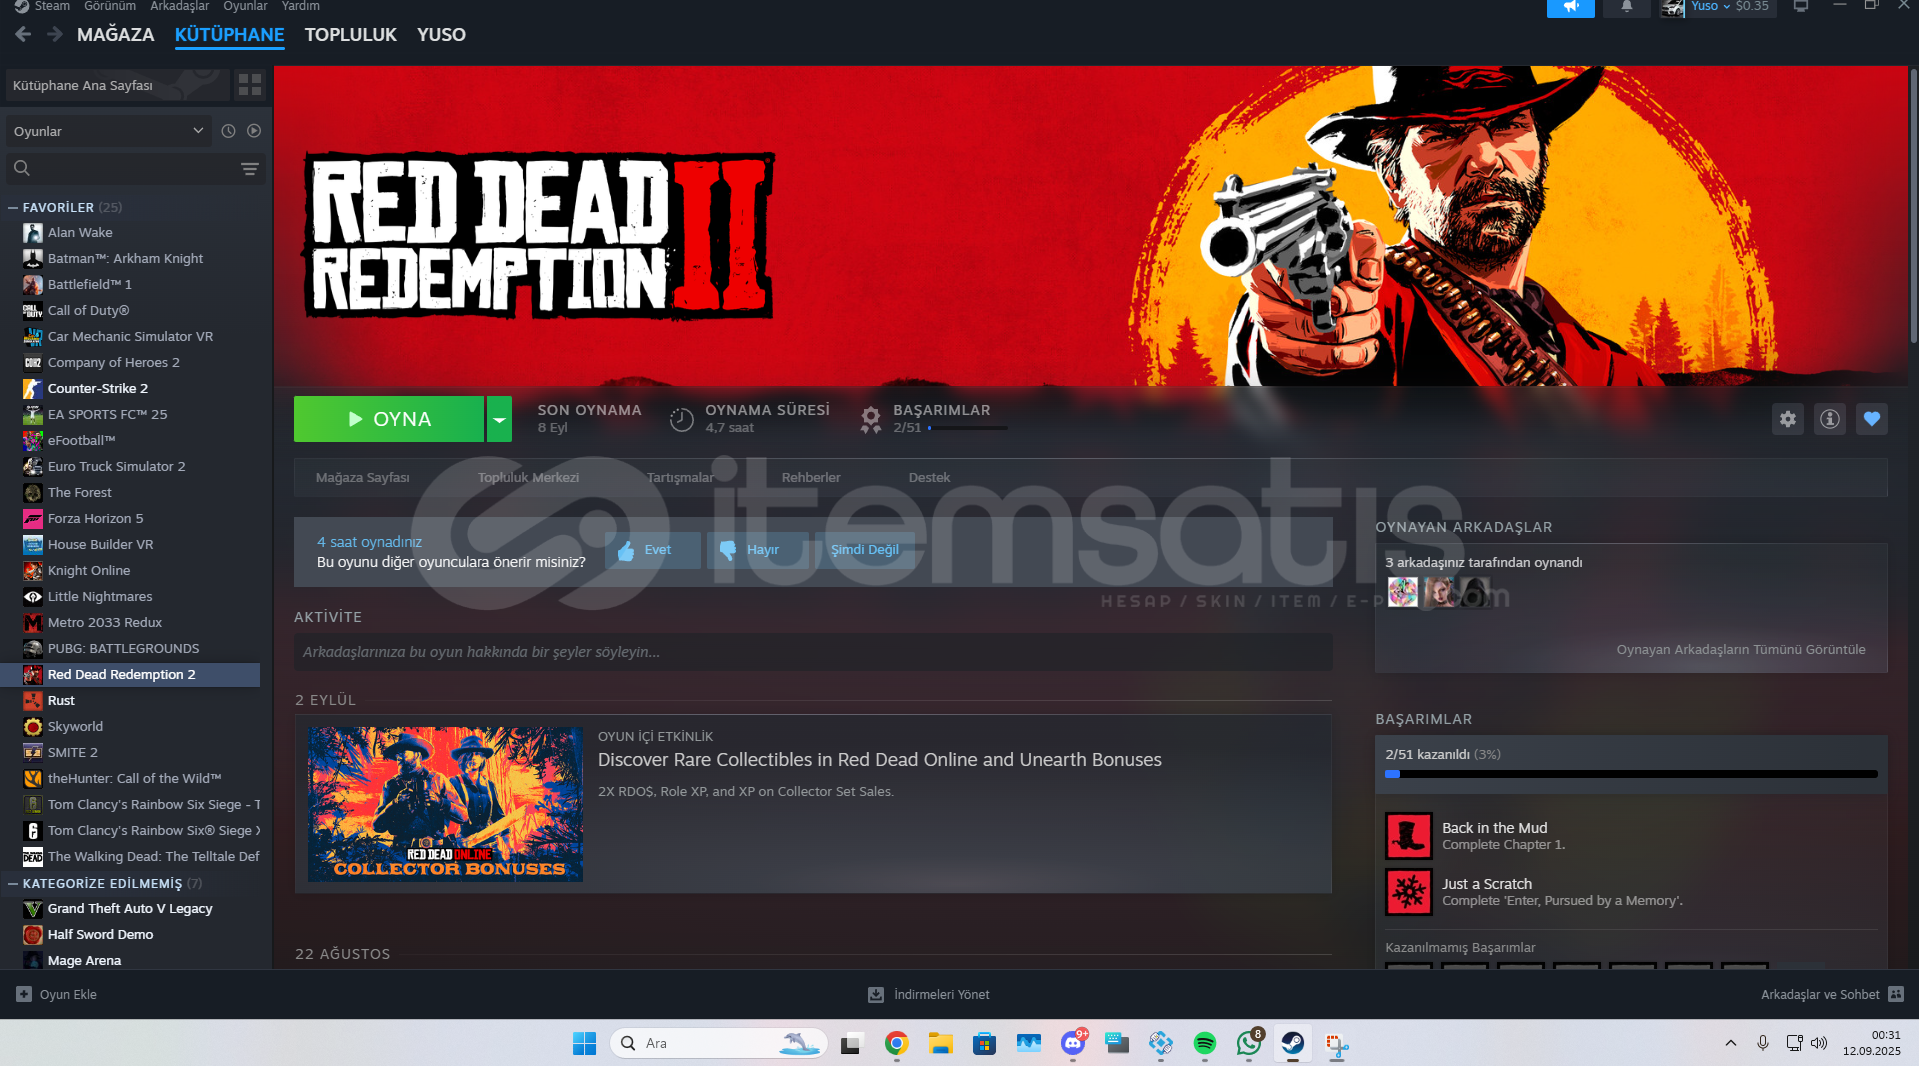Click the small achievements progress bar near BAŞARIMLAR
Screen dimensions: 1919x1066
click(x=968, y=428)
